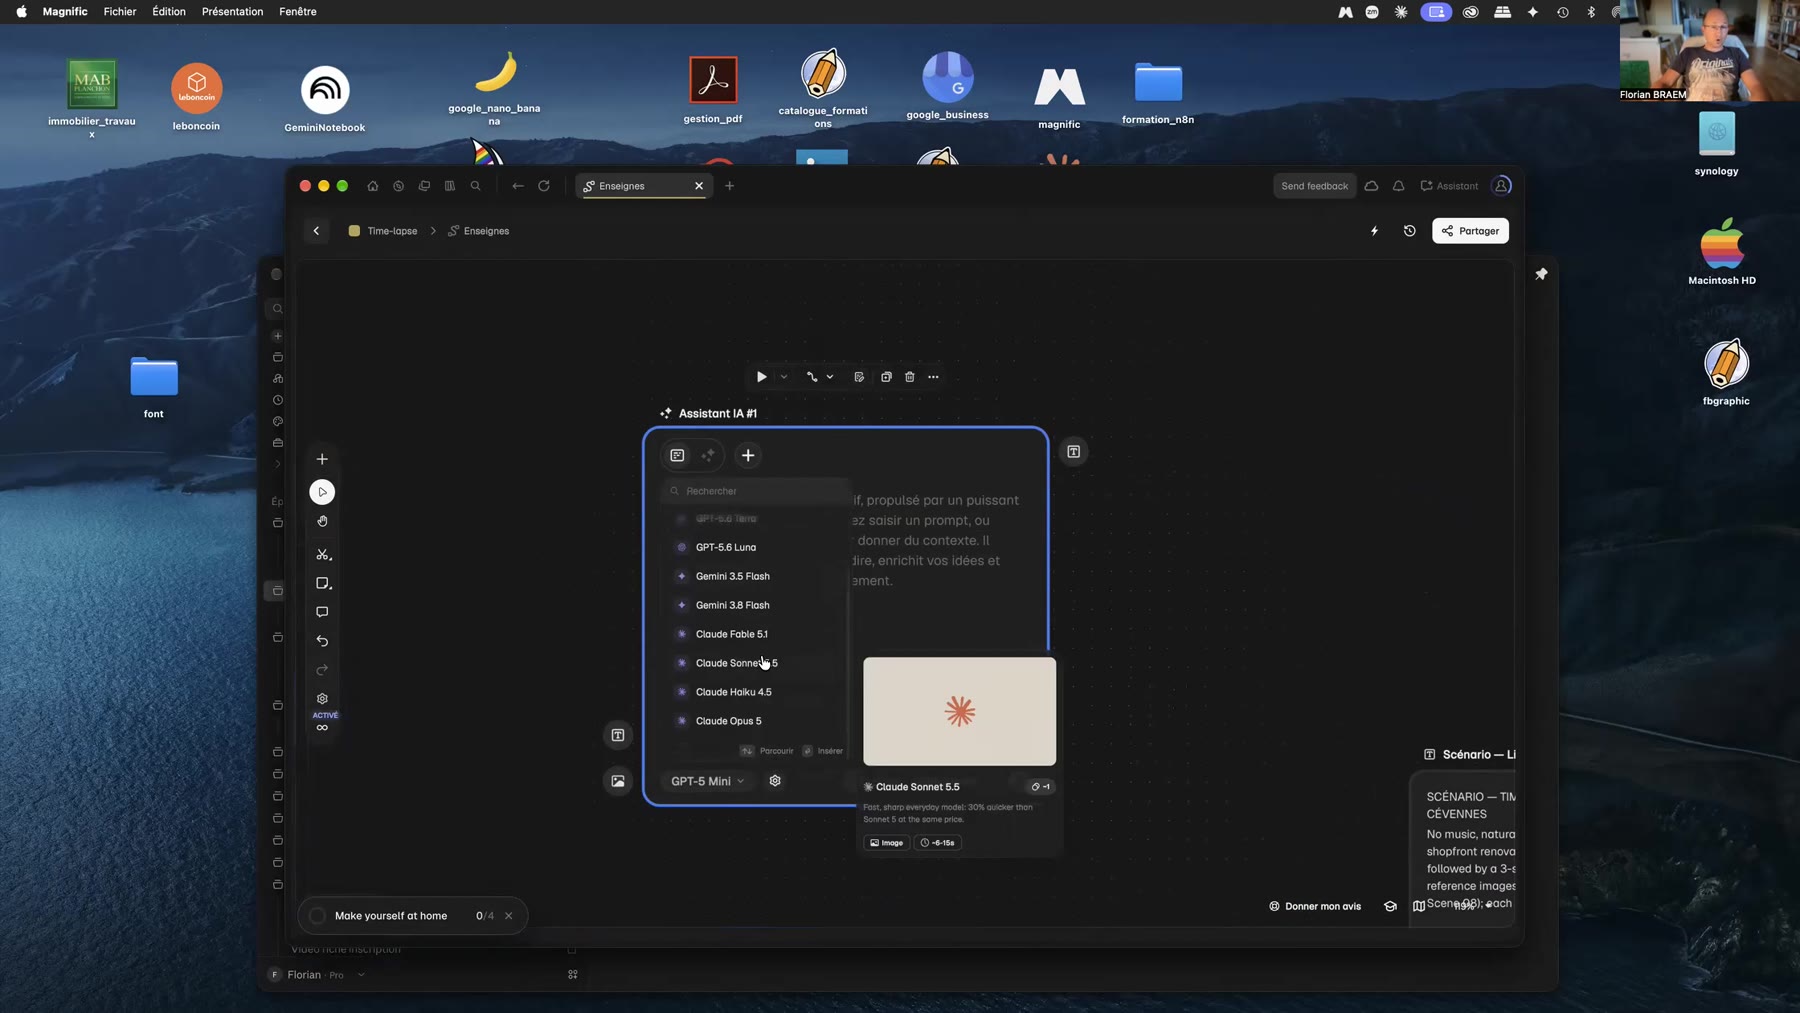Click the Time-lapse breadcrumb

pyautogui.click(x=382, y=231)
